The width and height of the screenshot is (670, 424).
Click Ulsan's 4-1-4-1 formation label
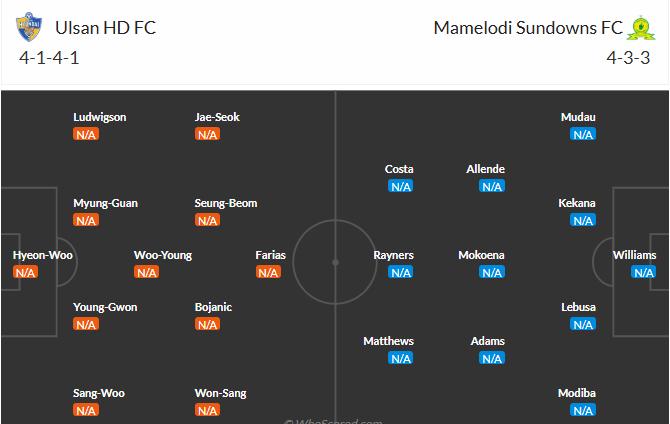point(49,58)
